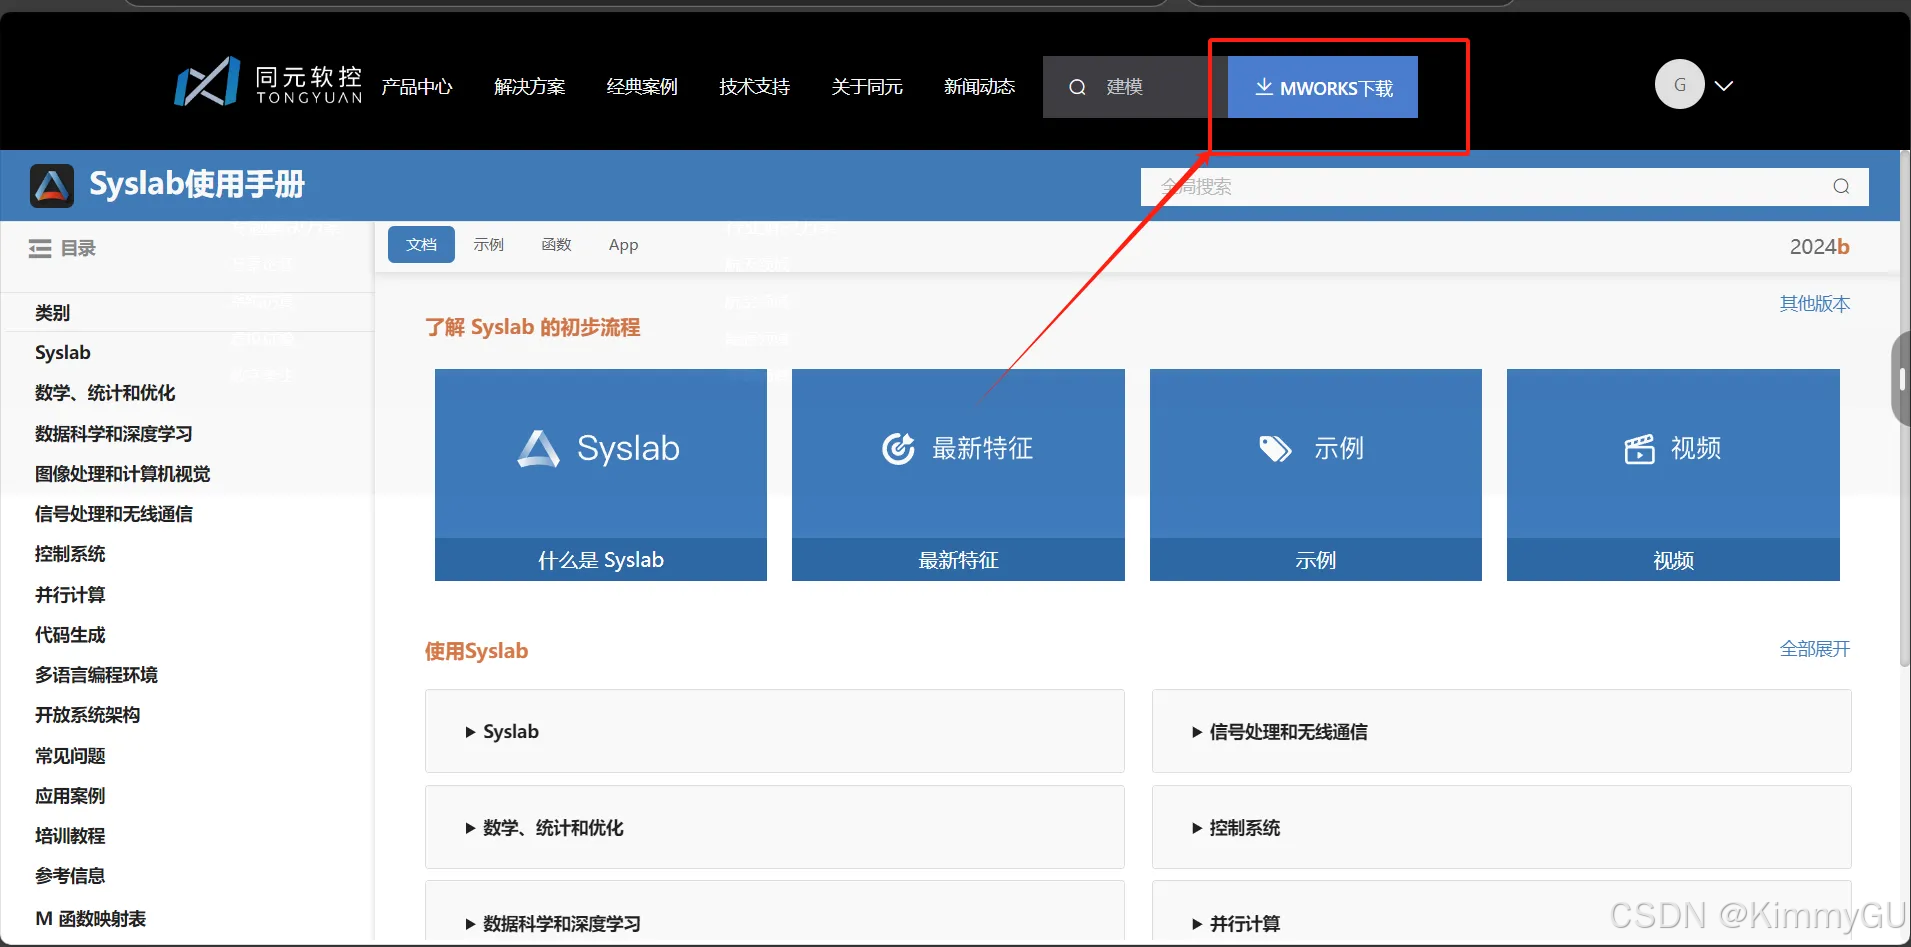Open the user avatar G icon
Viewport: 1911px width, 947px height.
pos(1680,85)
